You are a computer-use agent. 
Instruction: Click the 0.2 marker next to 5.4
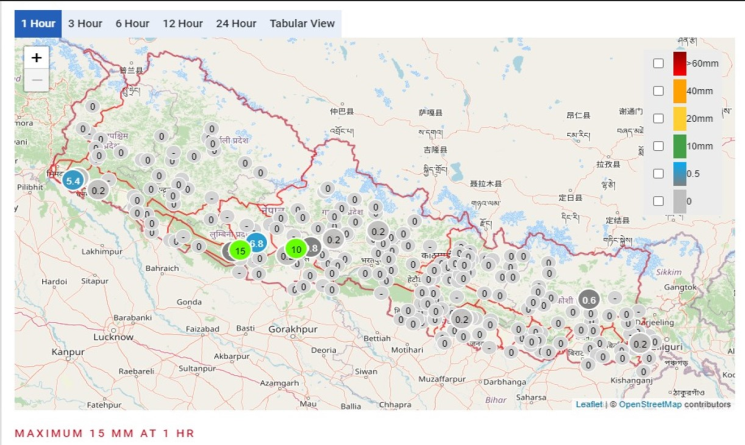pos(98,191)
